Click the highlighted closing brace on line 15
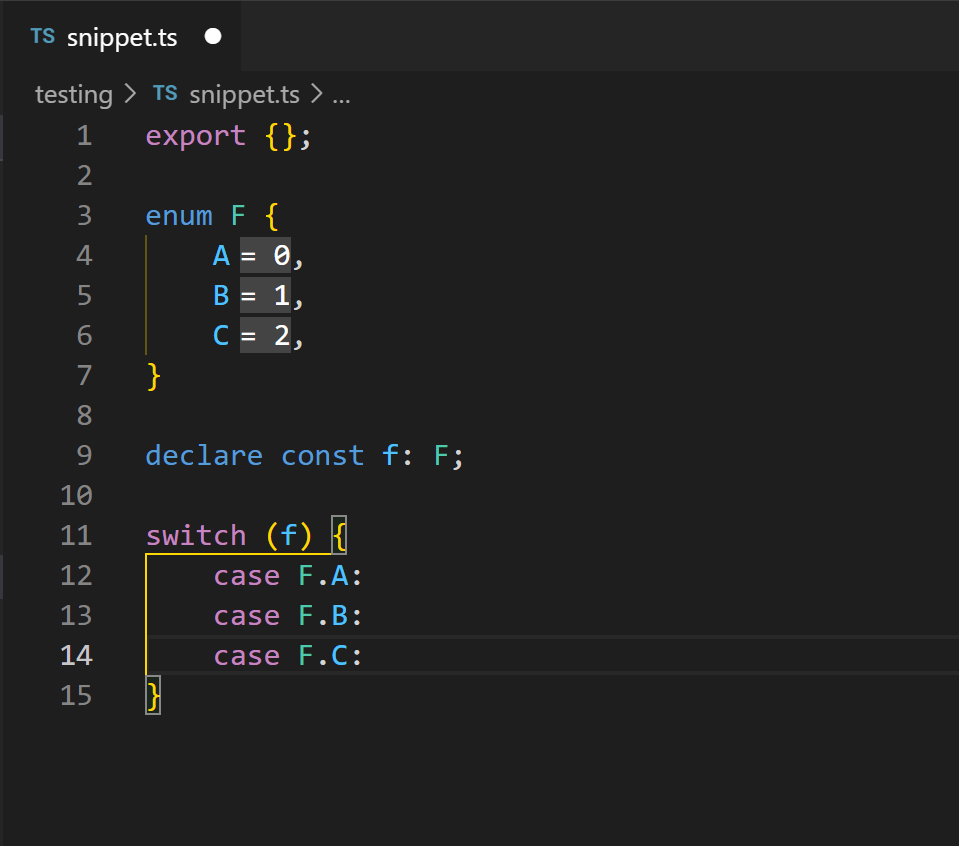The image size is (959, 846). pos(154,696)
